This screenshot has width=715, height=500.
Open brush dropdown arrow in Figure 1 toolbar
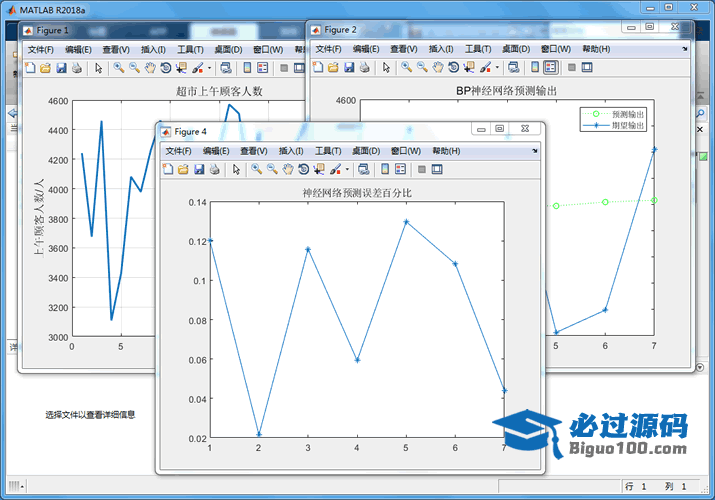coord(209,68)
